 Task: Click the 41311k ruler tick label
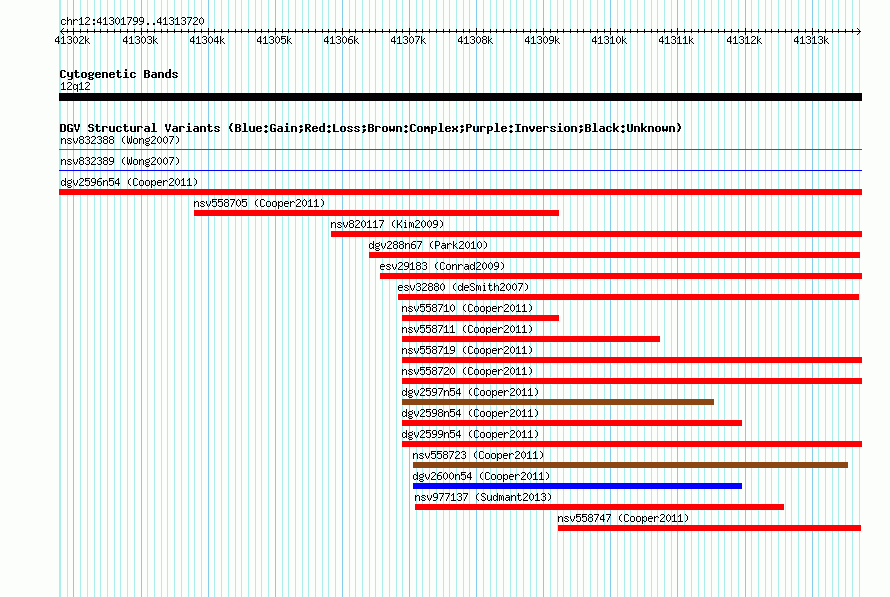[x=676, y=40]
